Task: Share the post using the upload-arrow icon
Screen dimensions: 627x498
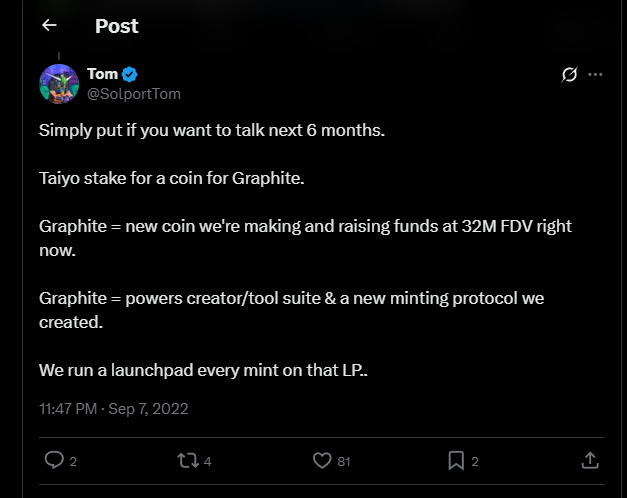Action: pos(590,460)
